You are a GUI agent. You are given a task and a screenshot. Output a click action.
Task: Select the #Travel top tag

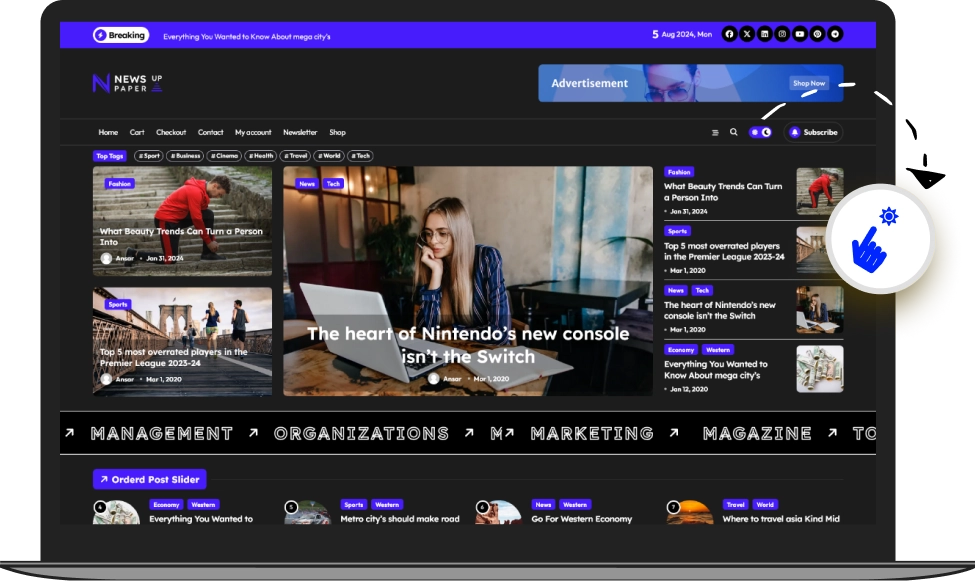(295, 156)
